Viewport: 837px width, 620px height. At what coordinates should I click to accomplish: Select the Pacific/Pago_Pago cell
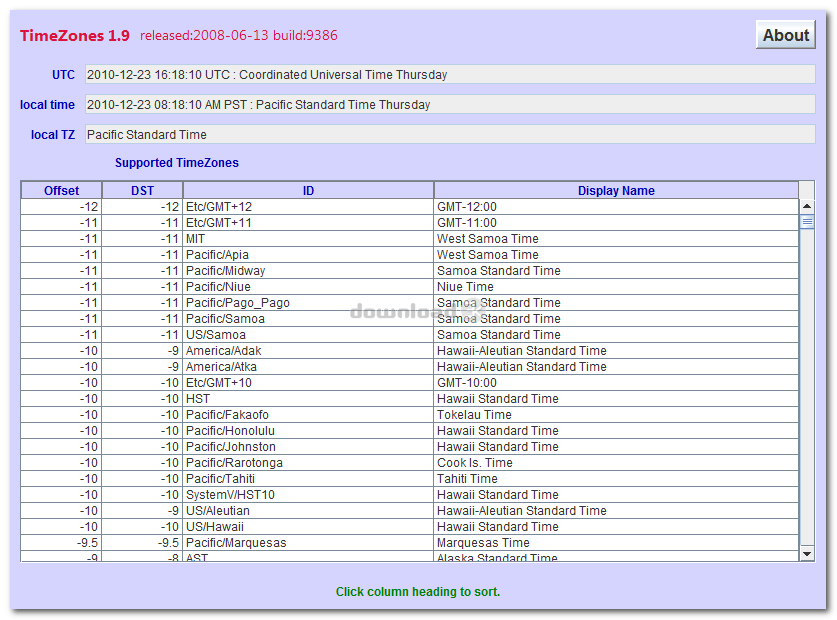308,303
